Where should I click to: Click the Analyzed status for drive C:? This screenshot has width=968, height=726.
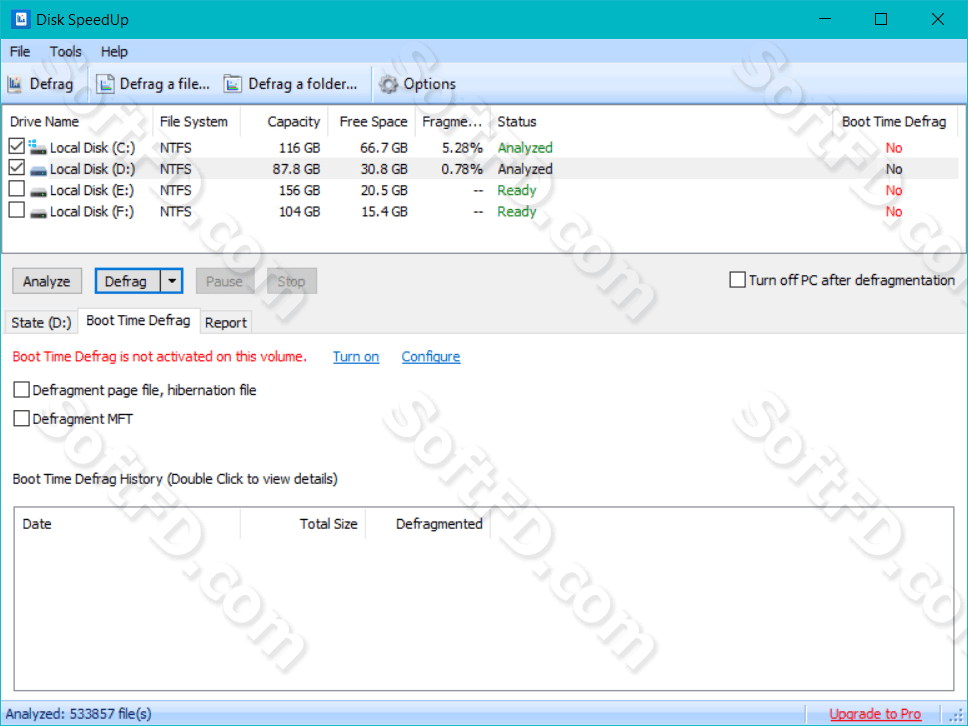coord(525,148)
